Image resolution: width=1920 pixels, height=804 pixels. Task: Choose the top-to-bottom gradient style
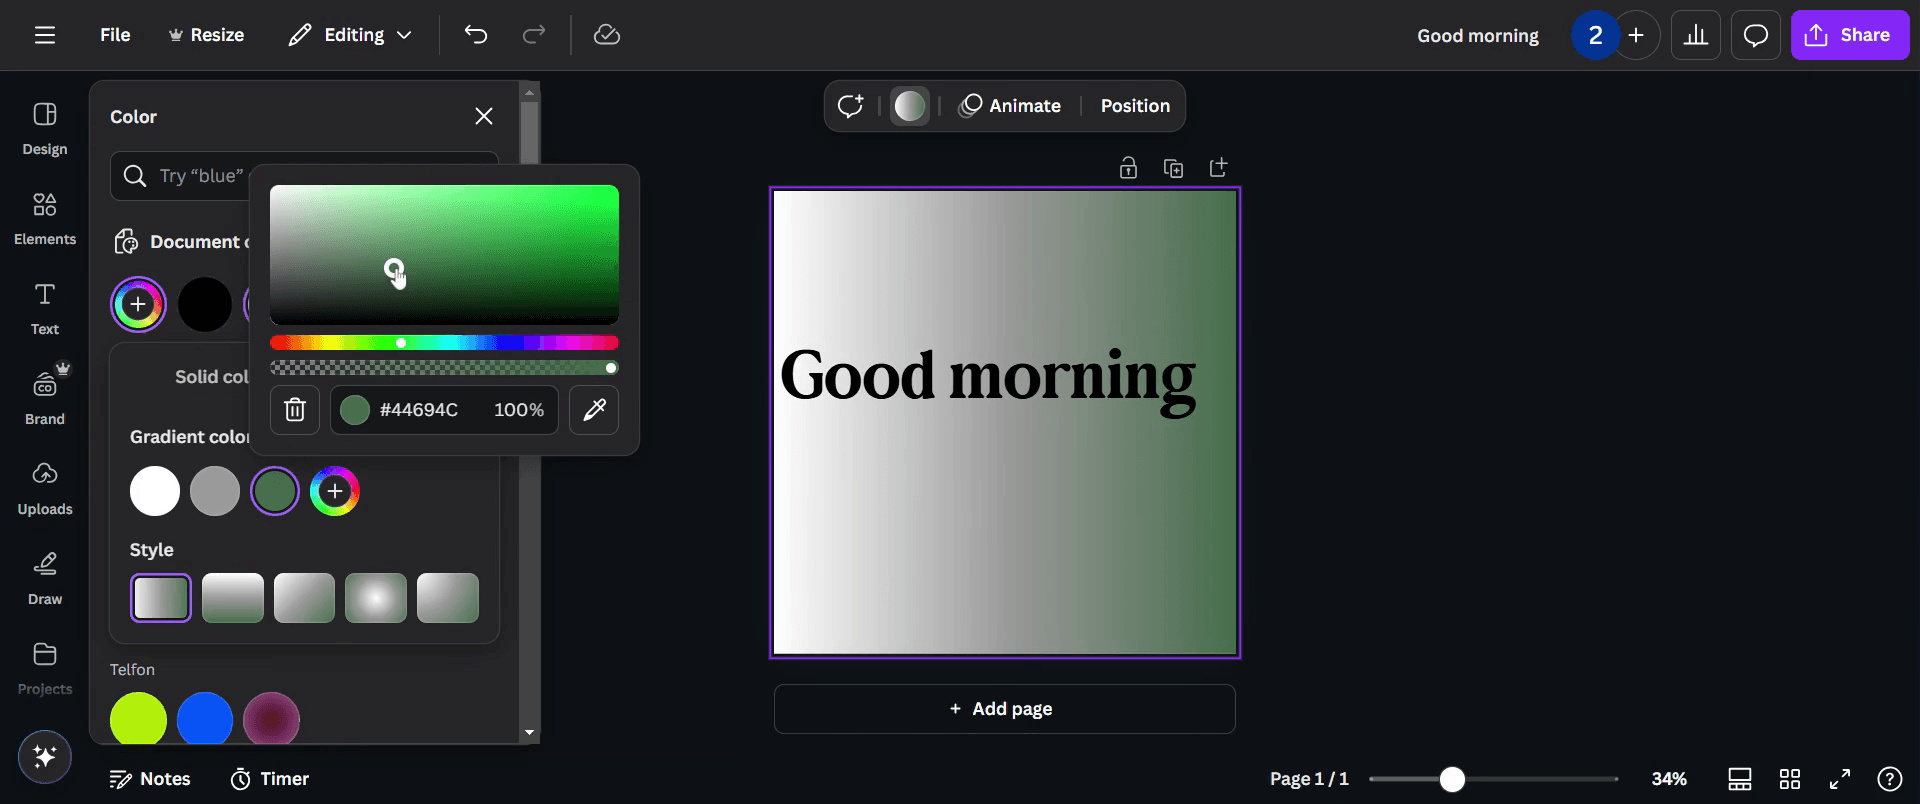[233, 598]
